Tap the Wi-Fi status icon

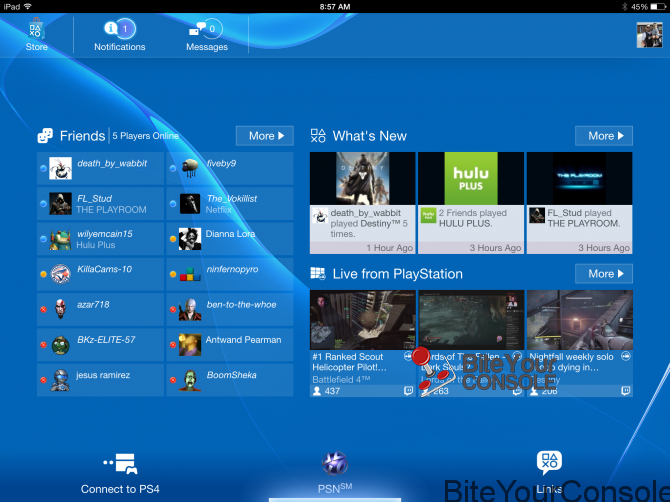tap(28, 6)
